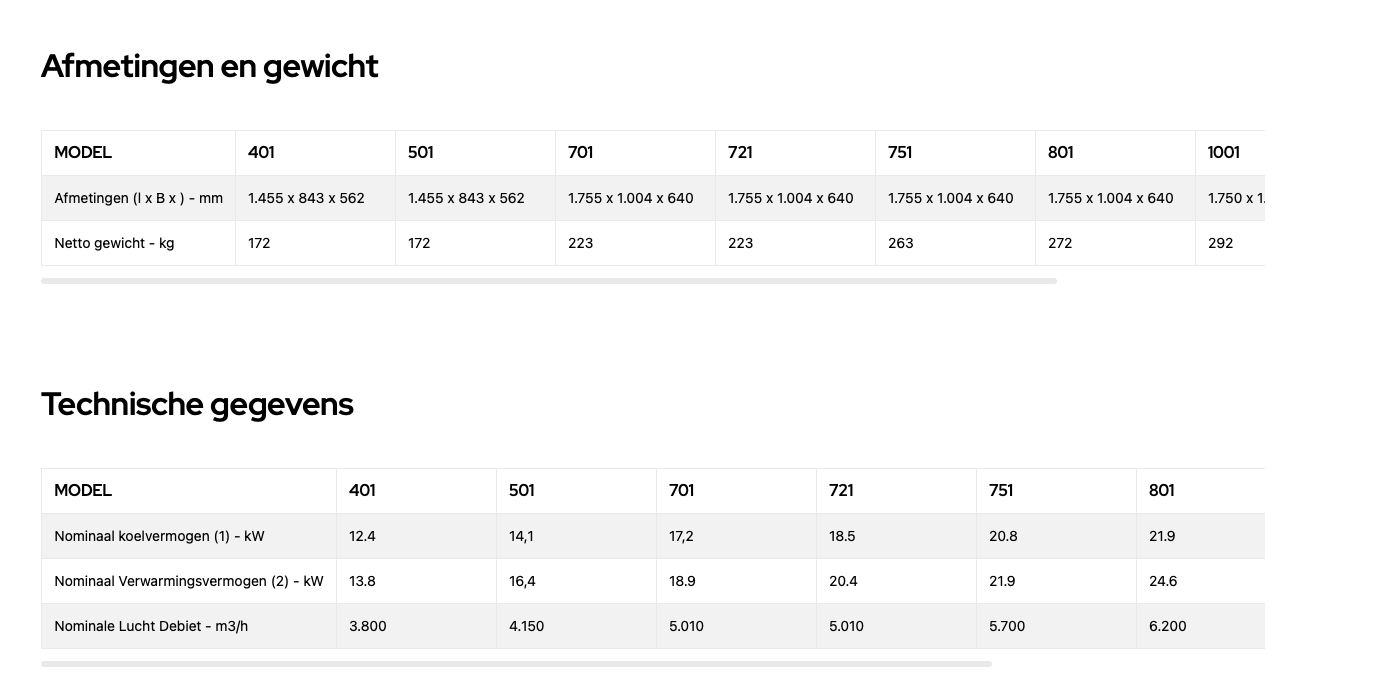The image size is (1384, 690).
Task: Click the dimensions table horizontal scrollbar
Action: click(548, 281)
